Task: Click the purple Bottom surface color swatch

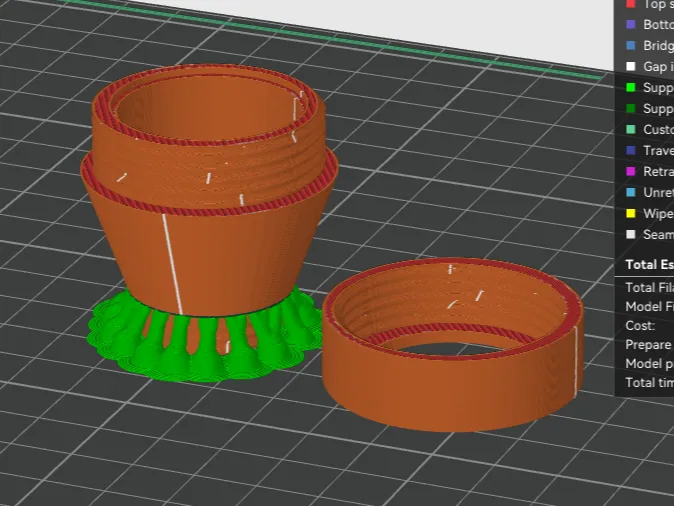Action: click(x=631, y=25)
